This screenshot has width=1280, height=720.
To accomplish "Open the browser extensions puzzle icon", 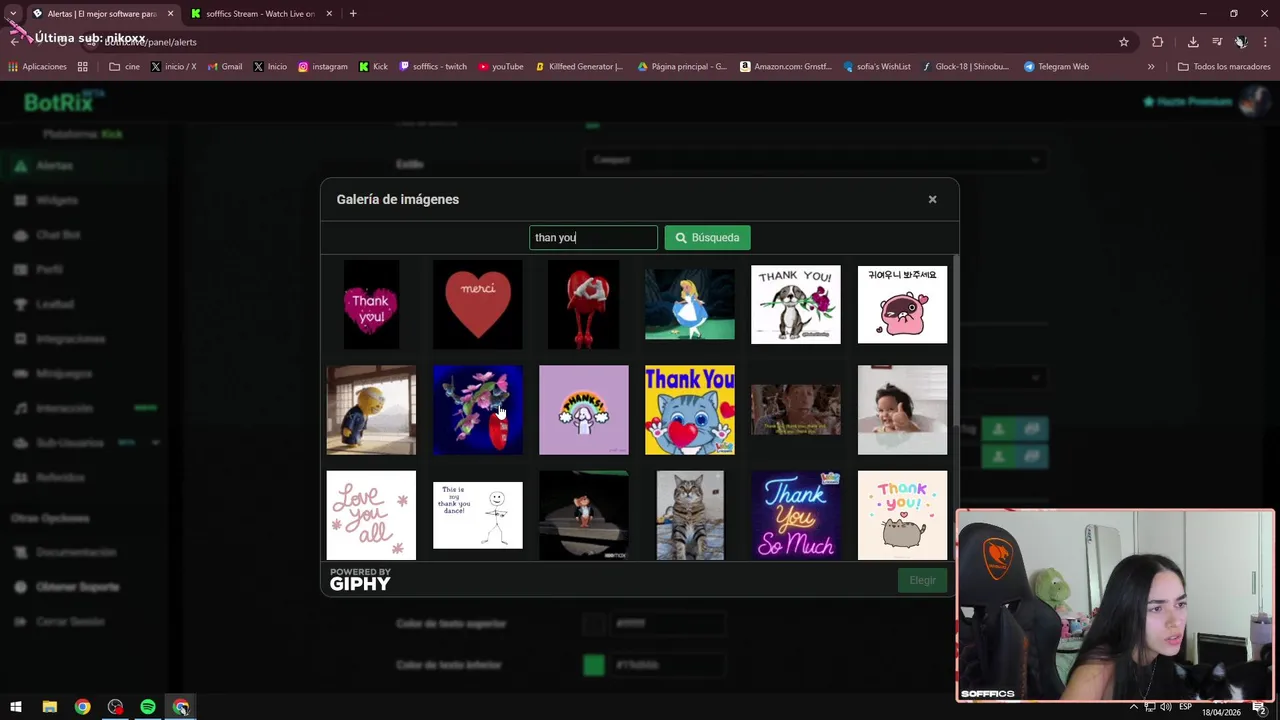I will (x=1158, y=42).
